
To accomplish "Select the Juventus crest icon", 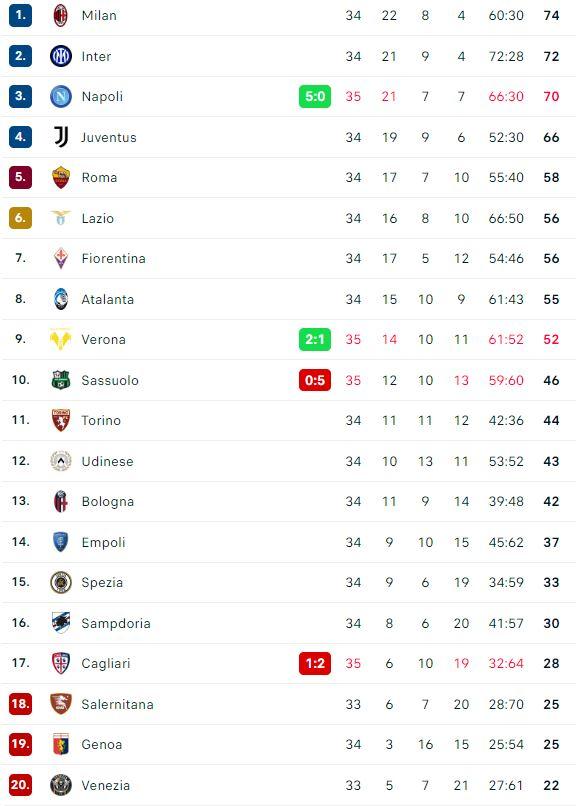I will [x=61, y=137].
